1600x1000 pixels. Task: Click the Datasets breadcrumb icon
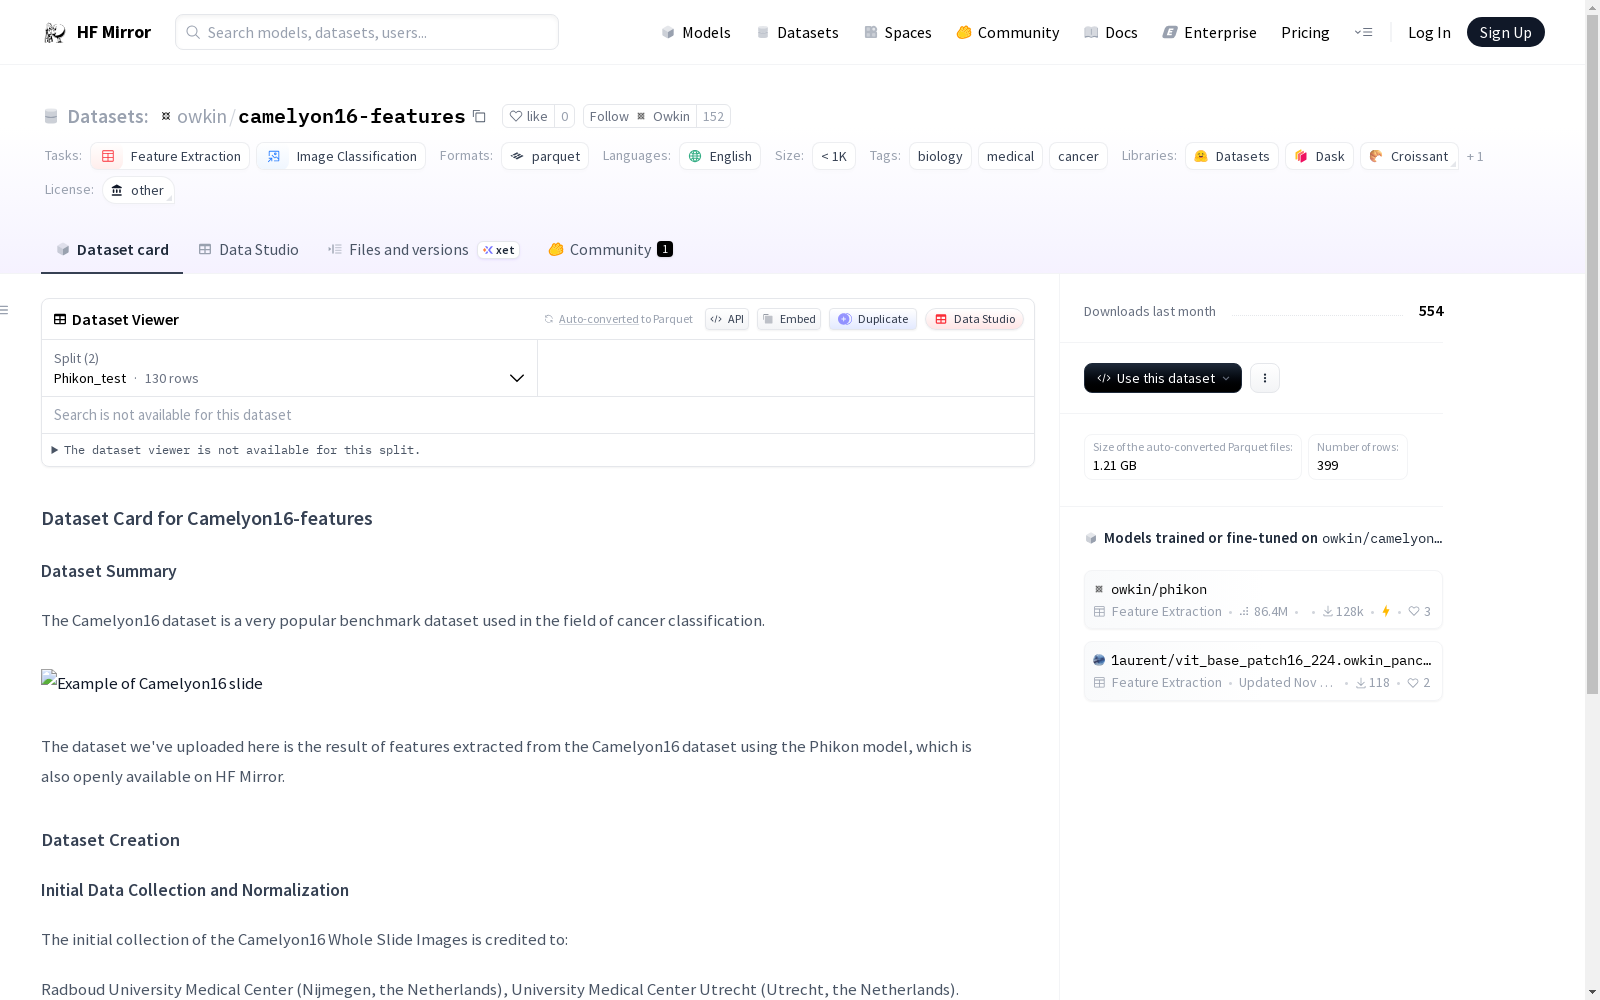pos(51,116)
